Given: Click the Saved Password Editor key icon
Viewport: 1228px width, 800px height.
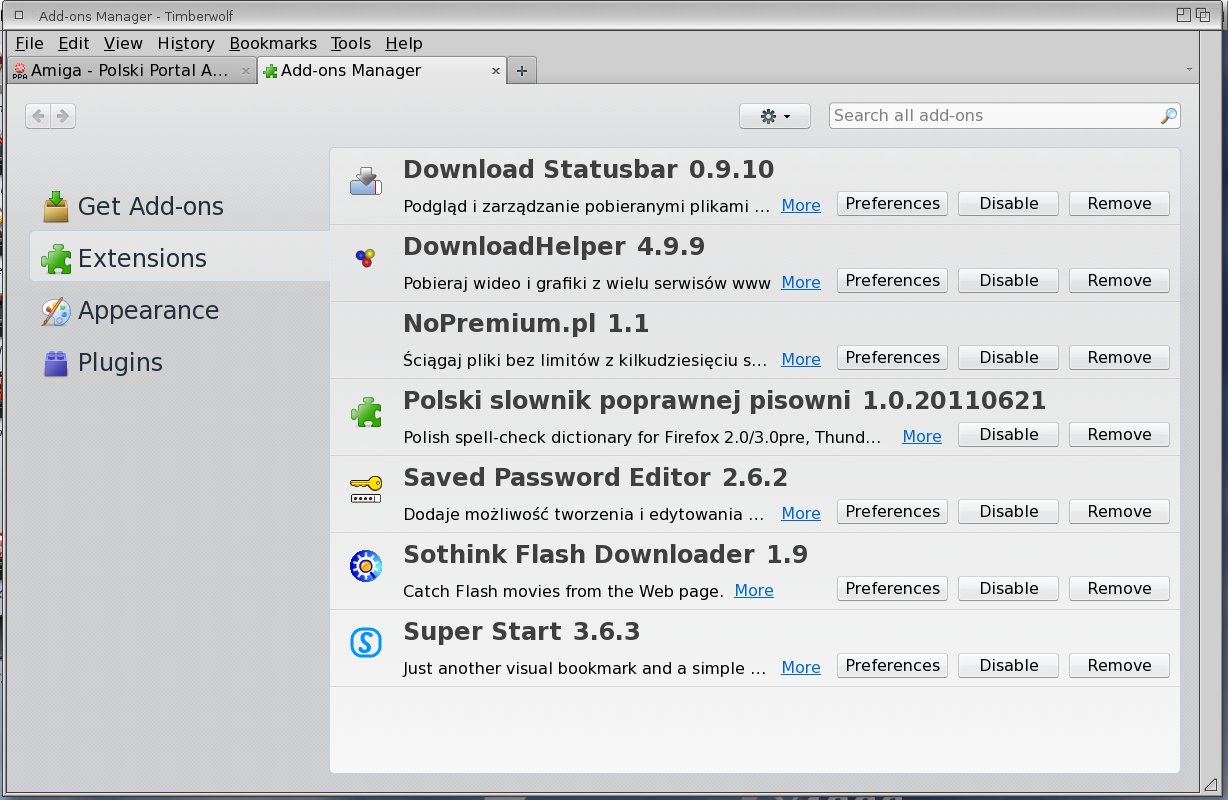Looking at the screenshot, I should [366, 489].
